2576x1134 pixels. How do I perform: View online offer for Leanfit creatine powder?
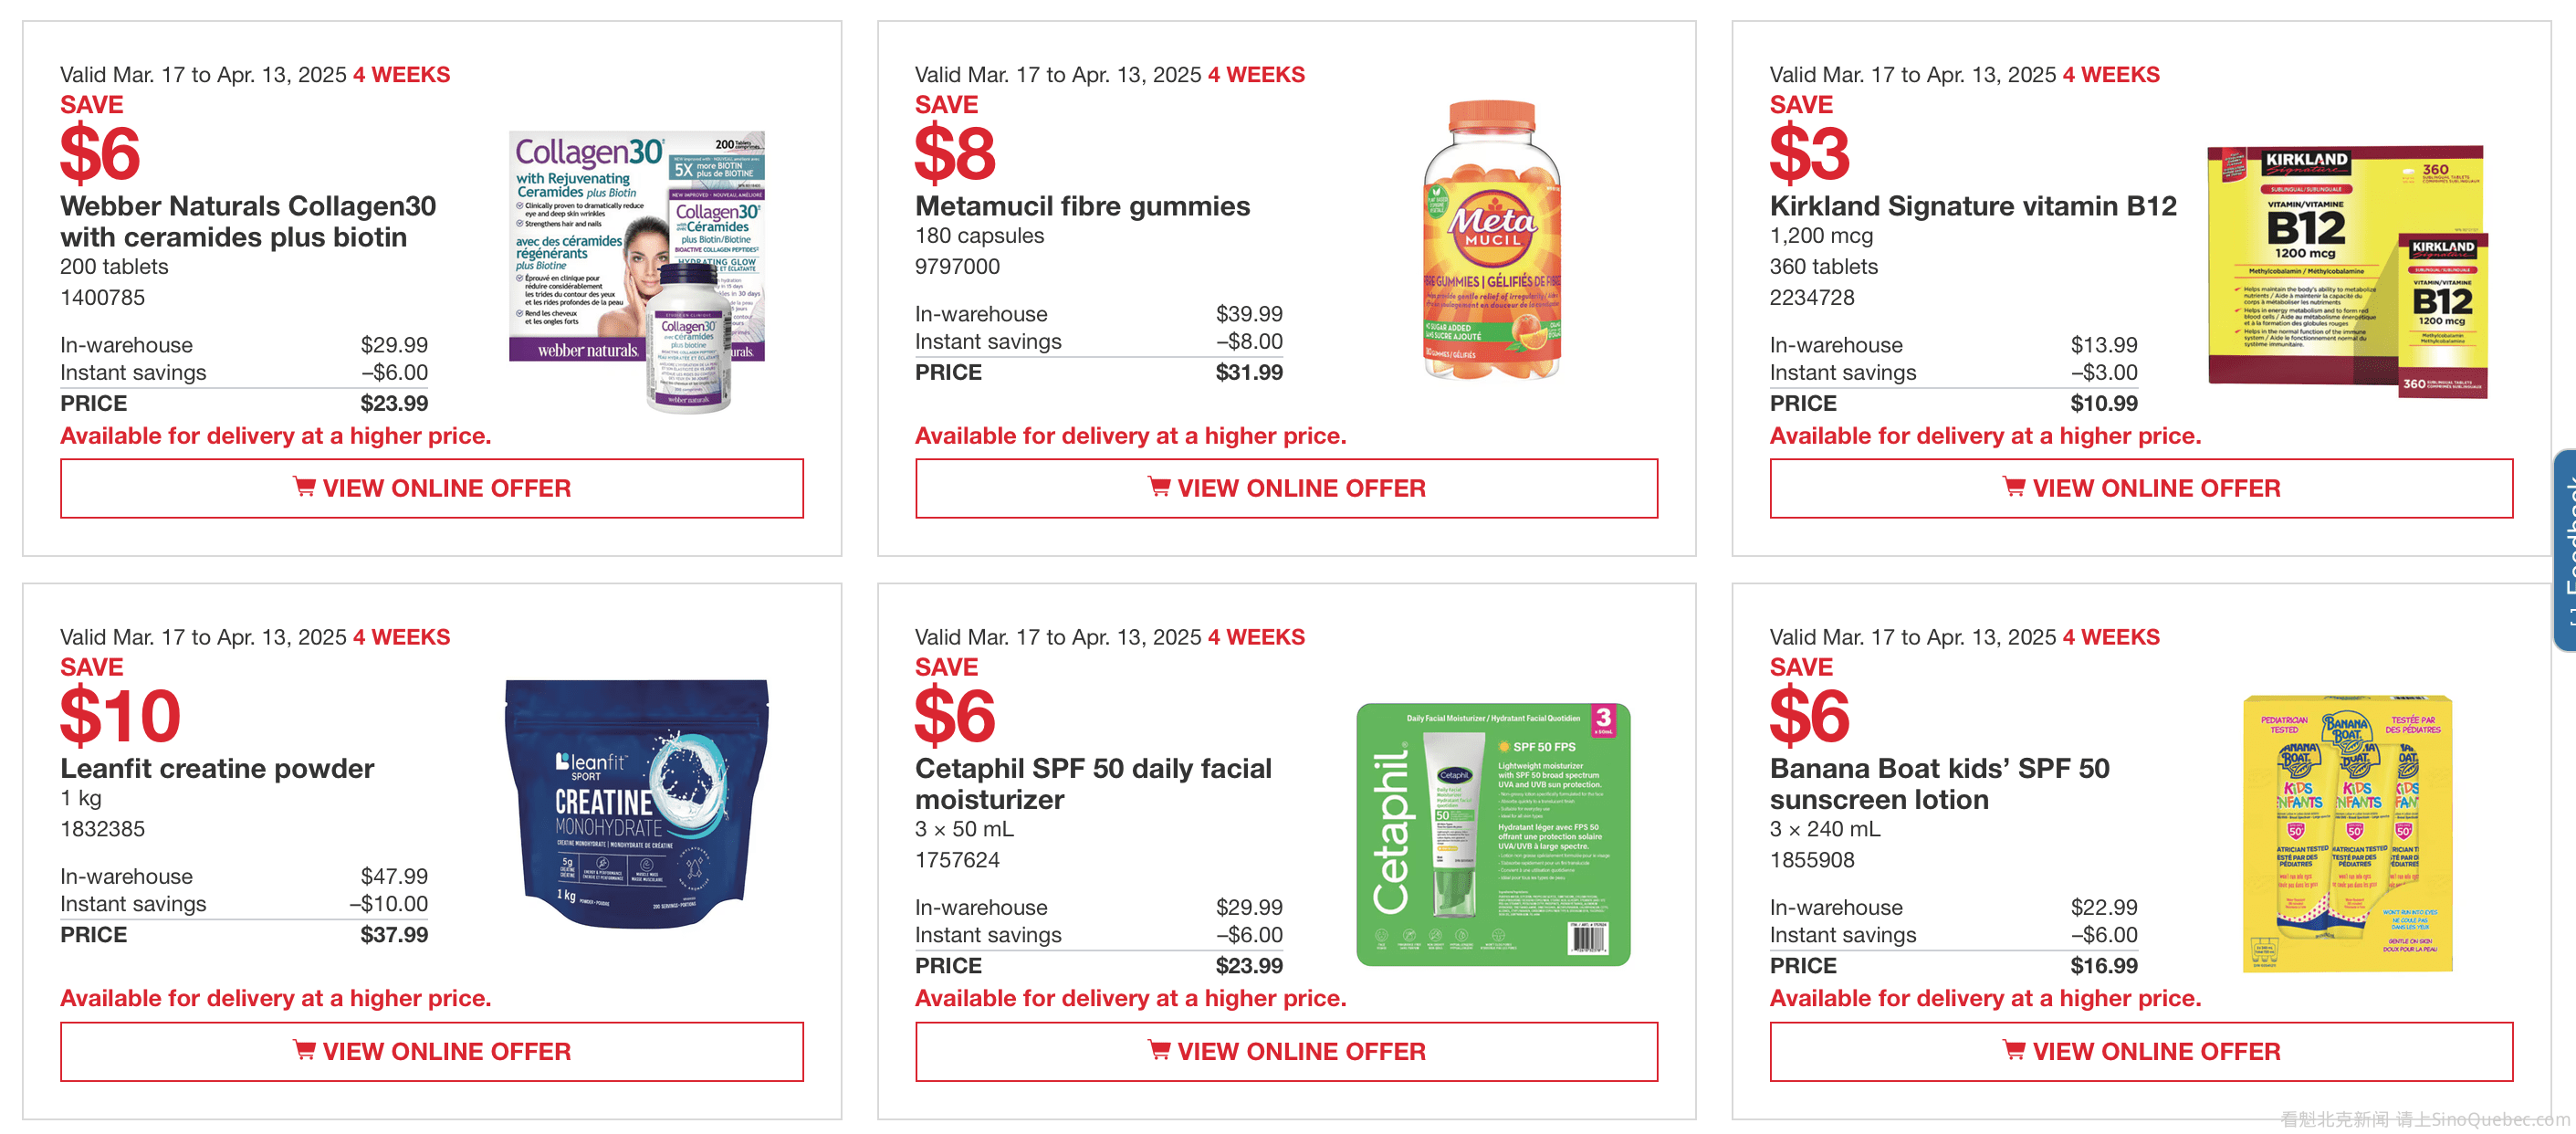(x=431, y=1051)
